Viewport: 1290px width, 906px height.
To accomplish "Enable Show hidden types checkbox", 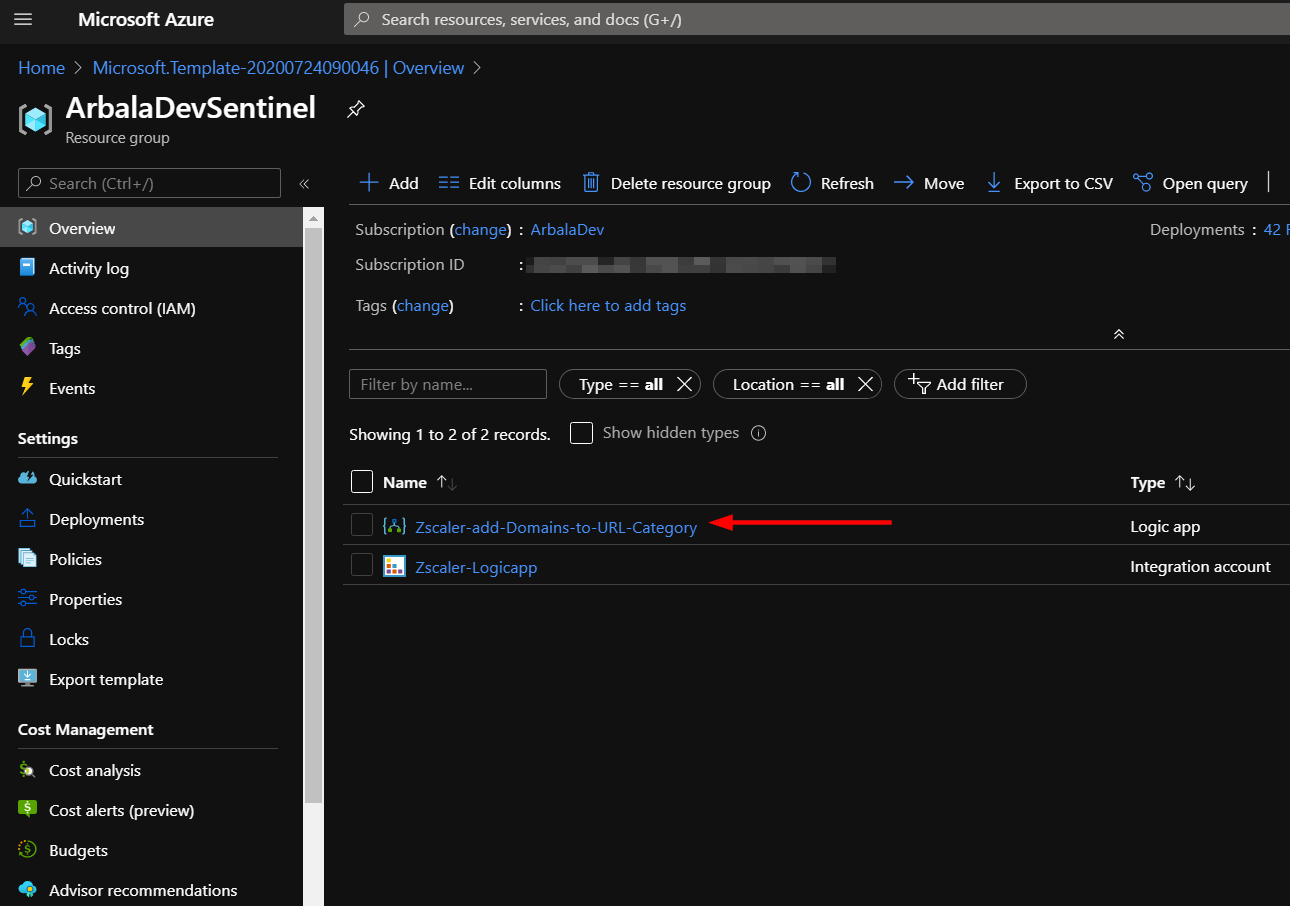I will [581, 433].
